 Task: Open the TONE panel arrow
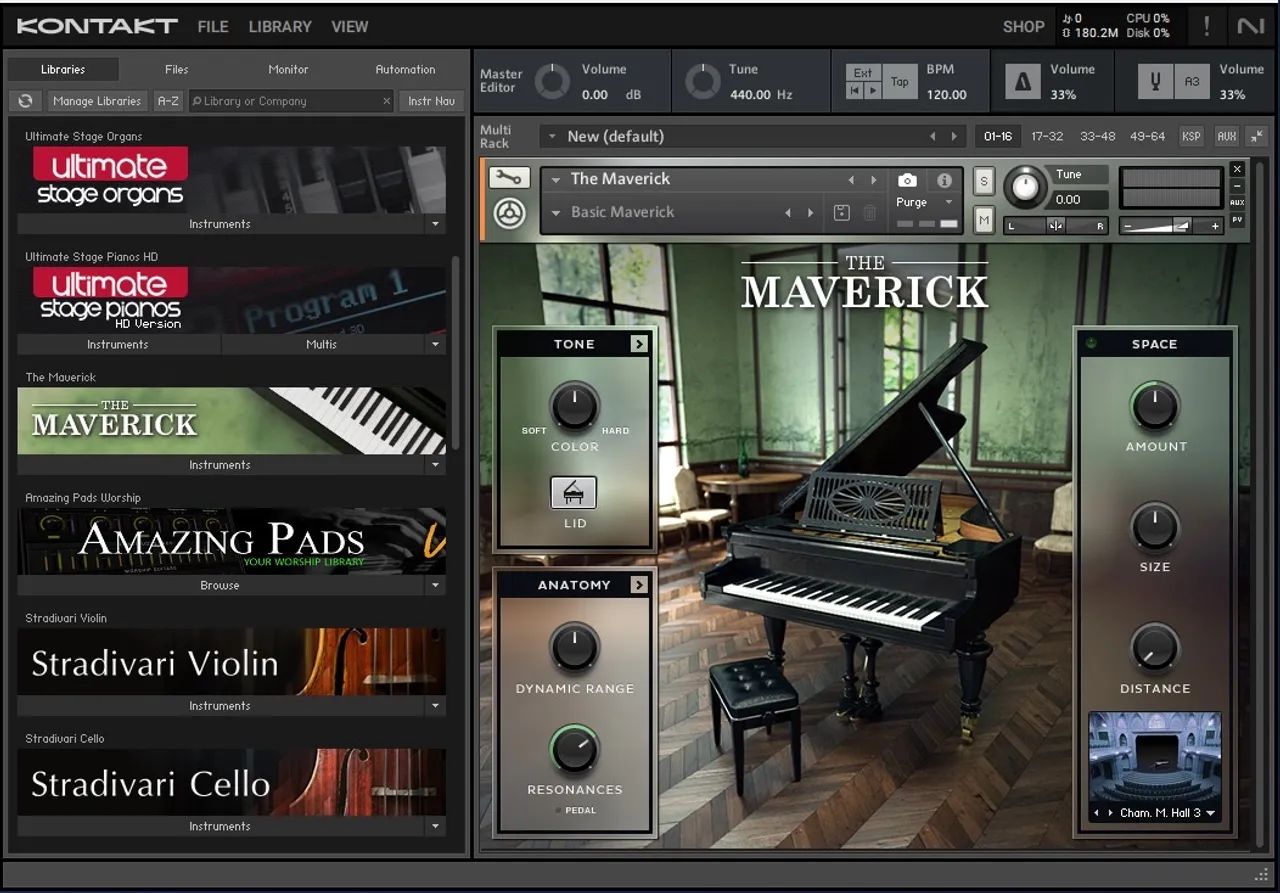point(639,344)
